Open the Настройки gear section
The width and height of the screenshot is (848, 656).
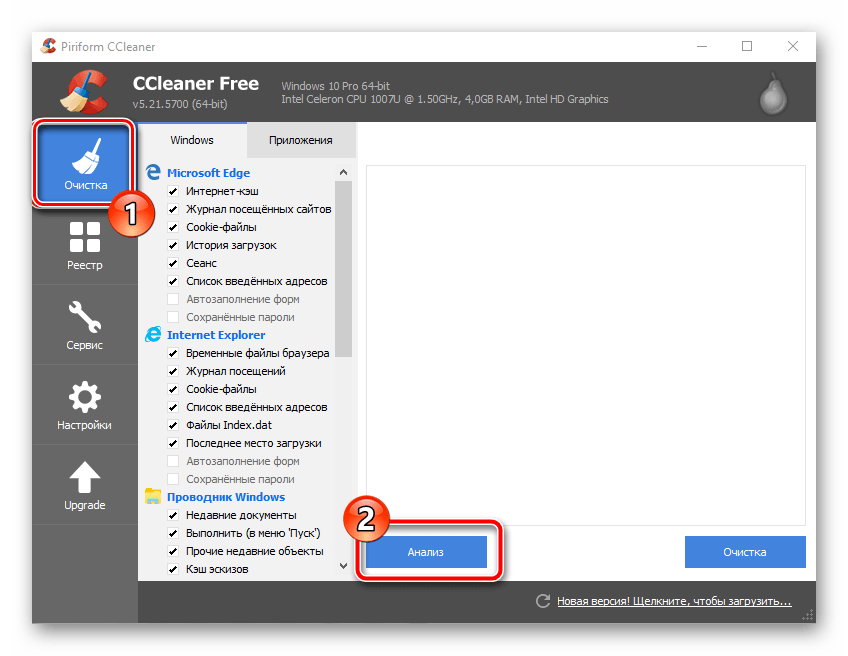[85, 405]
